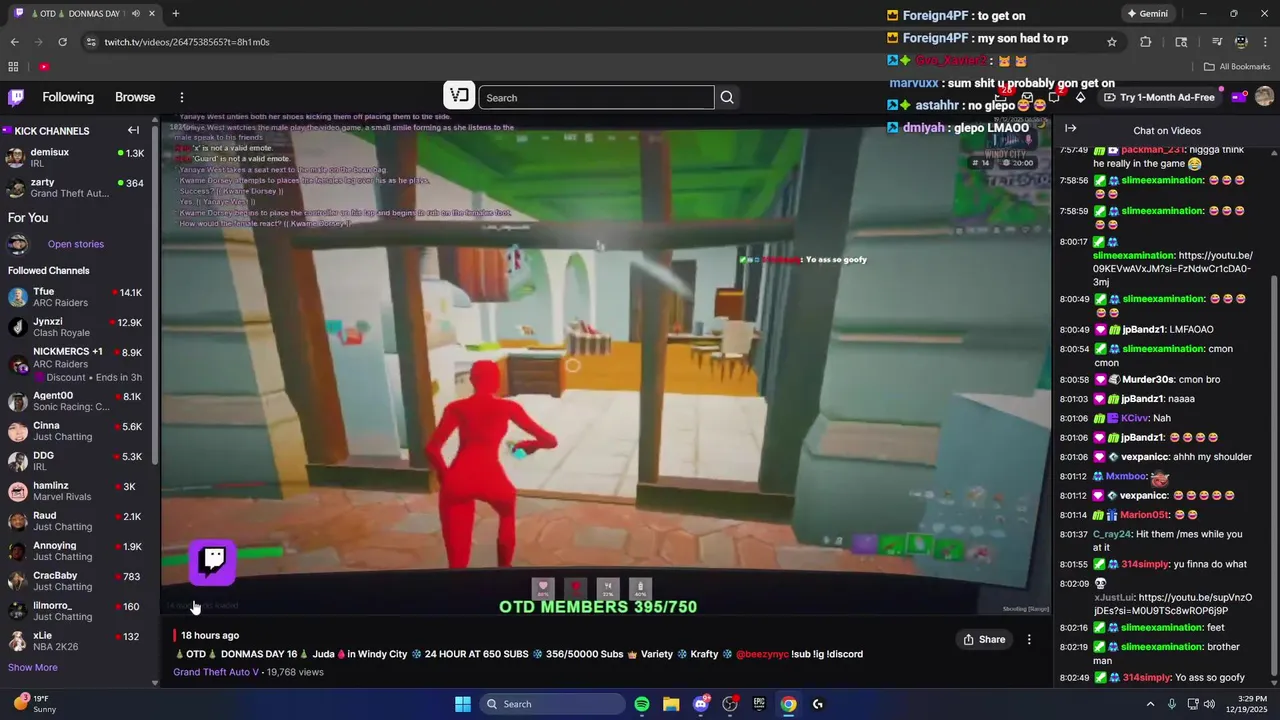Open the three-dot menu beside Browse
The height and width of the screenshot is (720, 1280).
182,97
